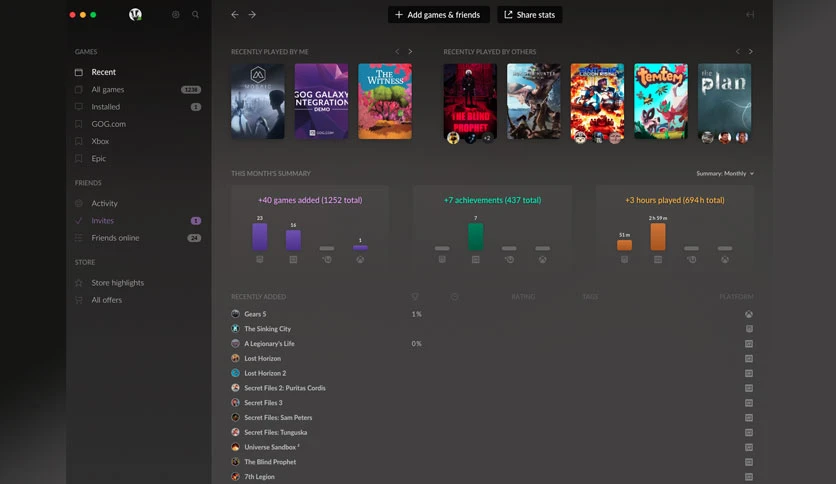Show next games in Recently Played By Others

coord(751,52)
